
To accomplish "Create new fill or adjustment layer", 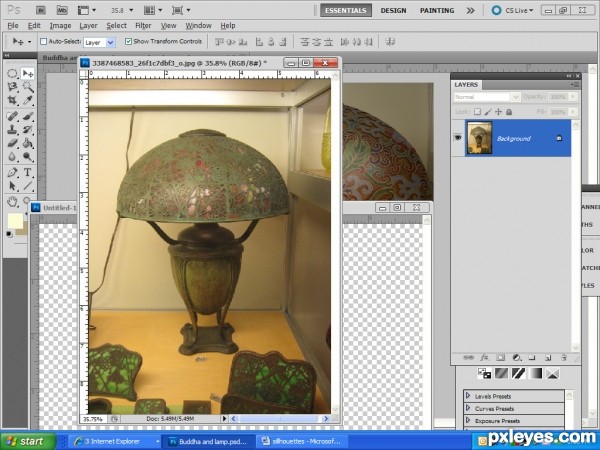I will tap(517, 357).
